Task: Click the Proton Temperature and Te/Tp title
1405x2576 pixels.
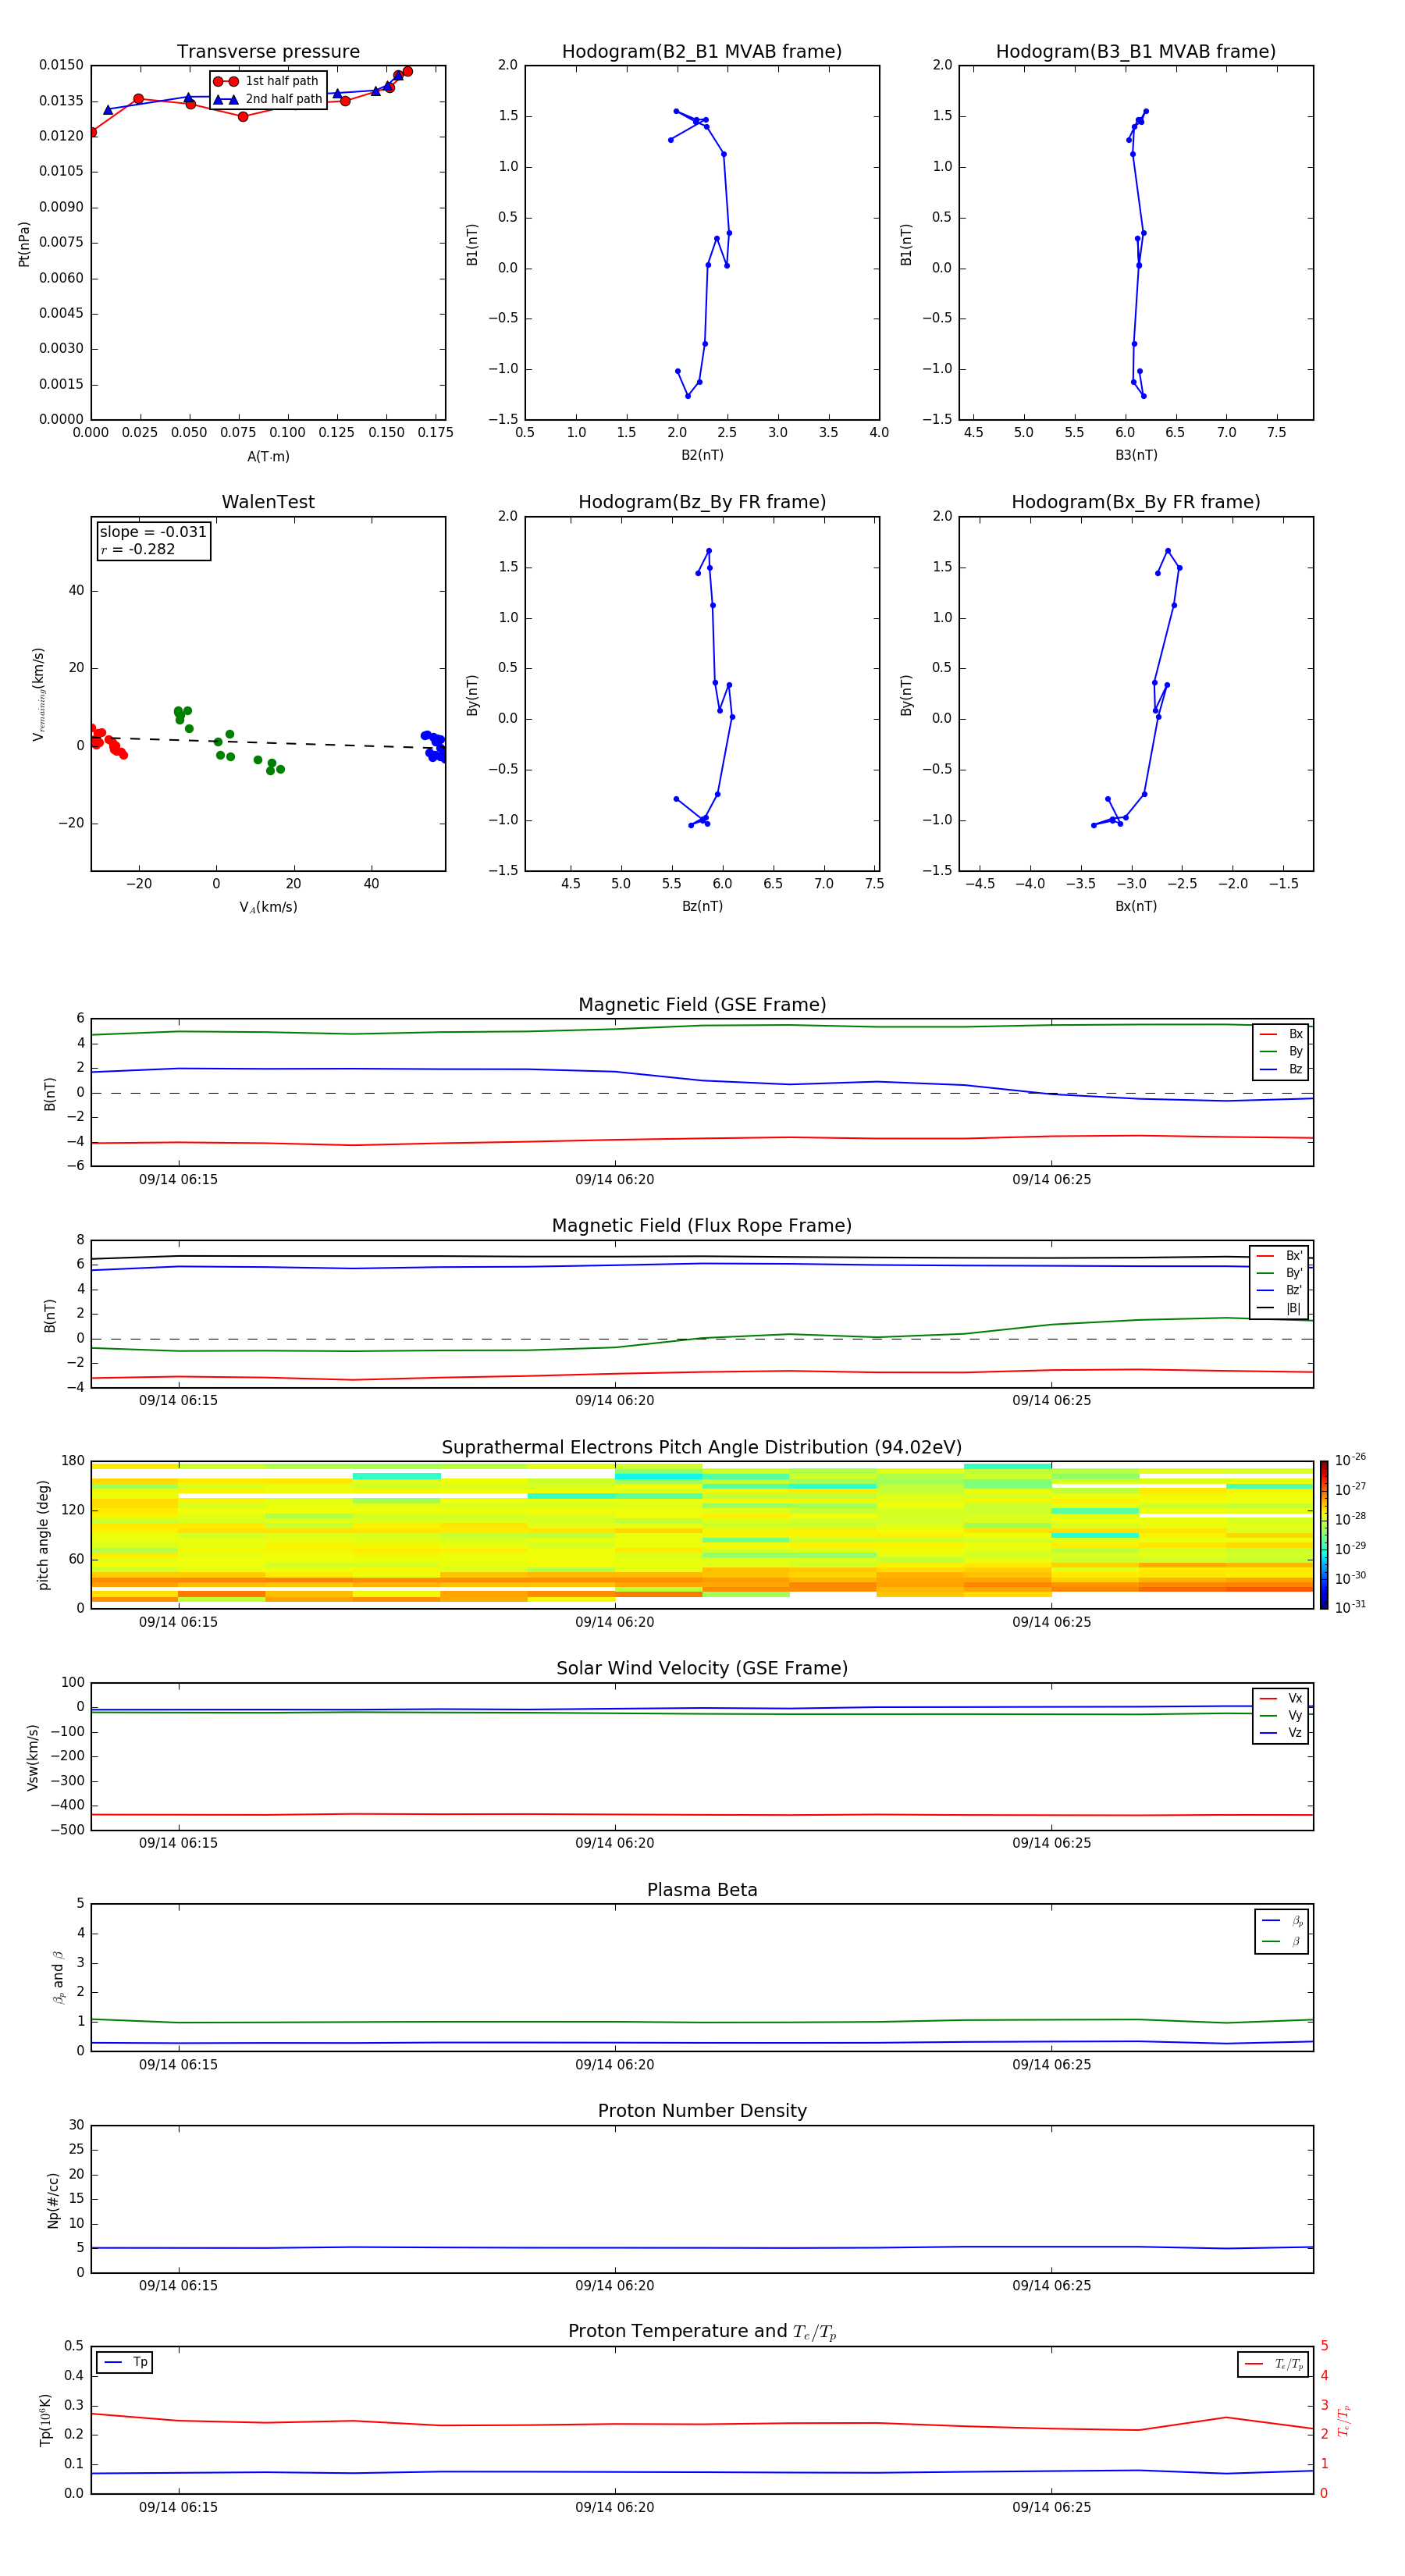Action: point(702,2332)
